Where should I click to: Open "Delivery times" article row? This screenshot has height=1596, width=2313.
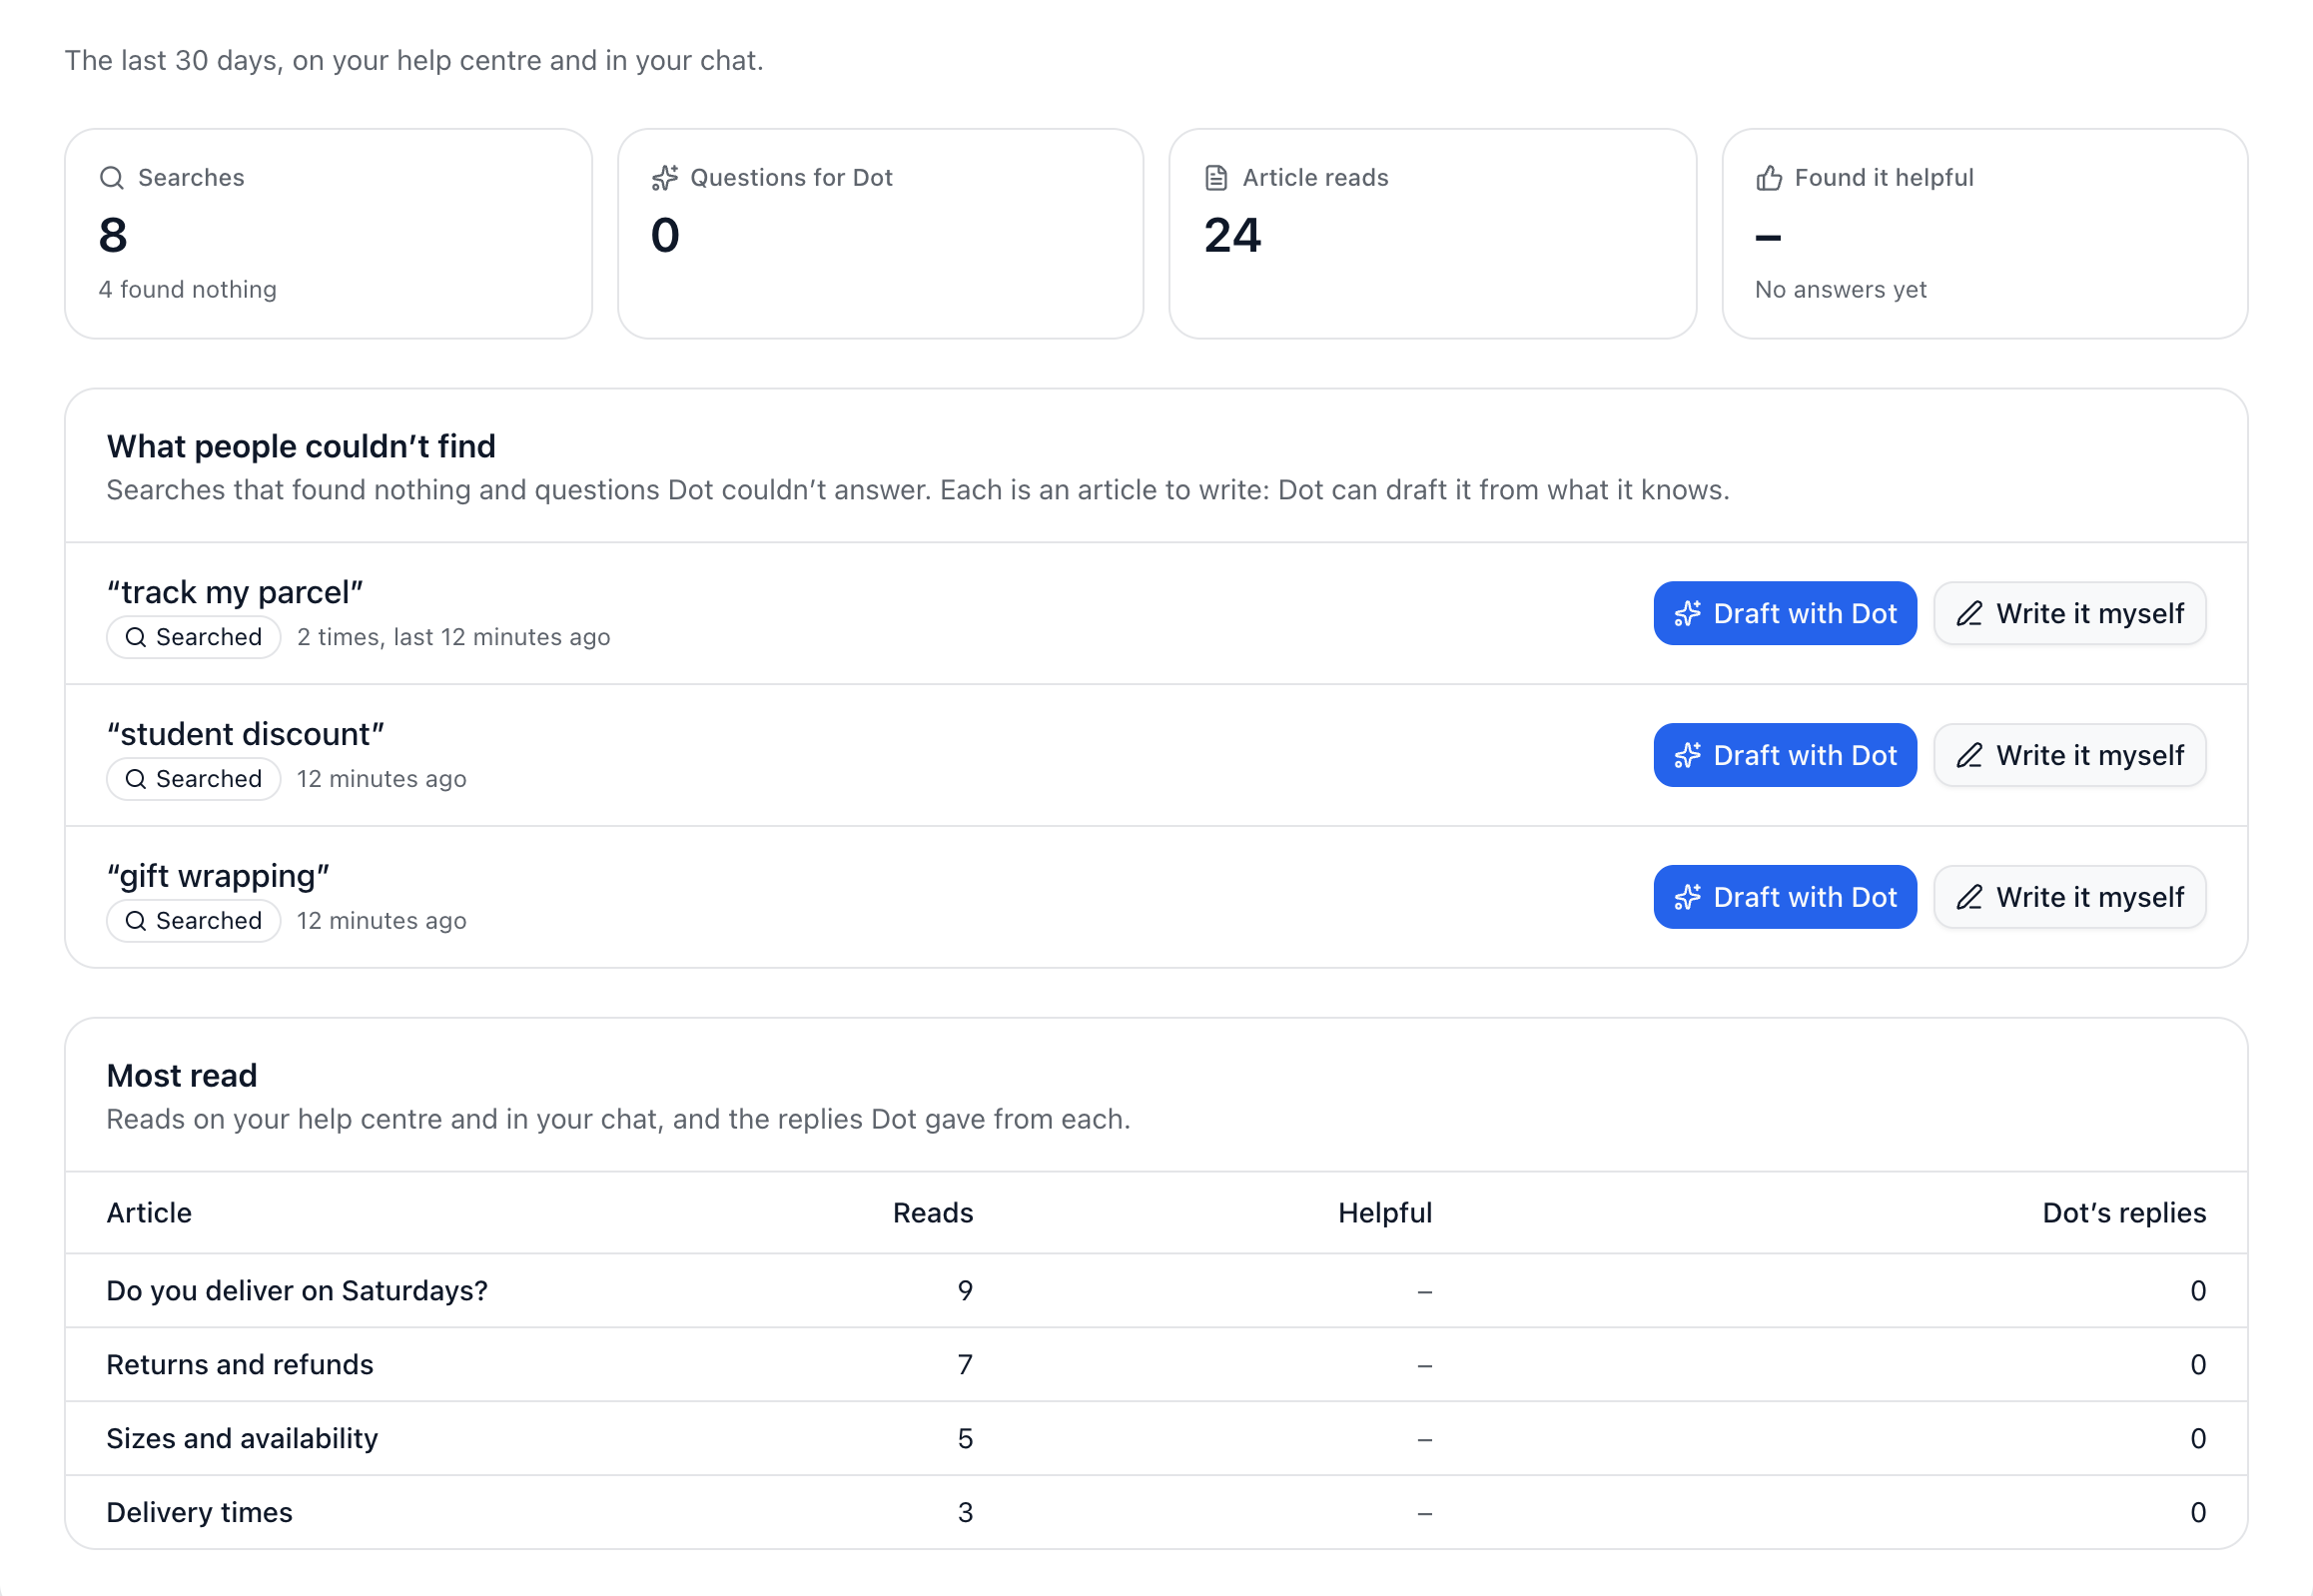pos(1156,1513)
